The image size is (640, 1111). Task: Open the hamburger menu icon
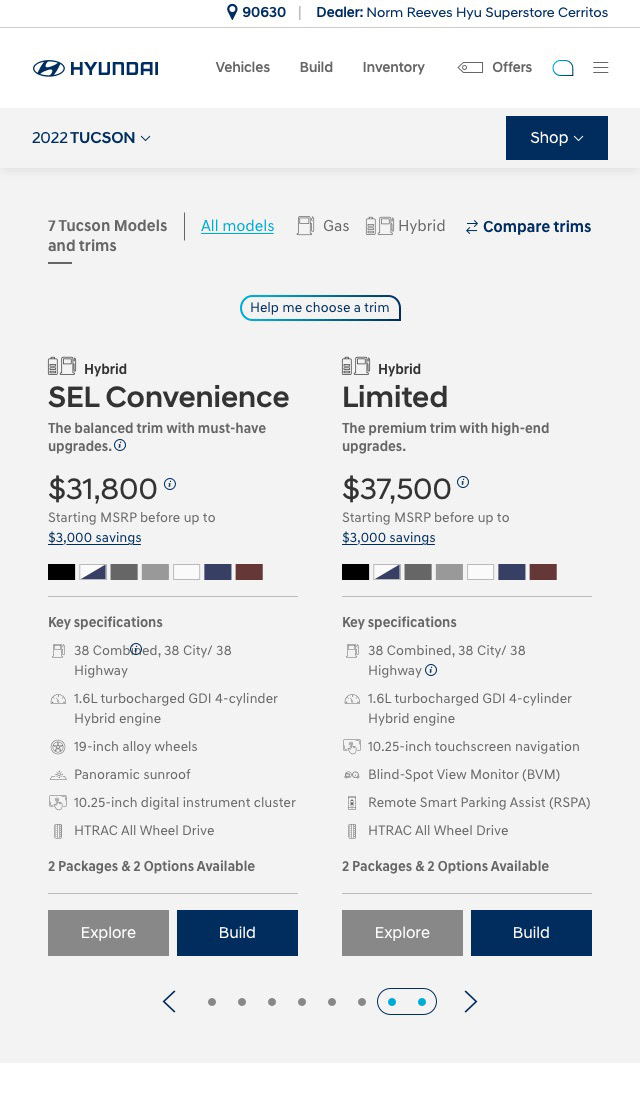pyautogui.click(x=600, y=67)
